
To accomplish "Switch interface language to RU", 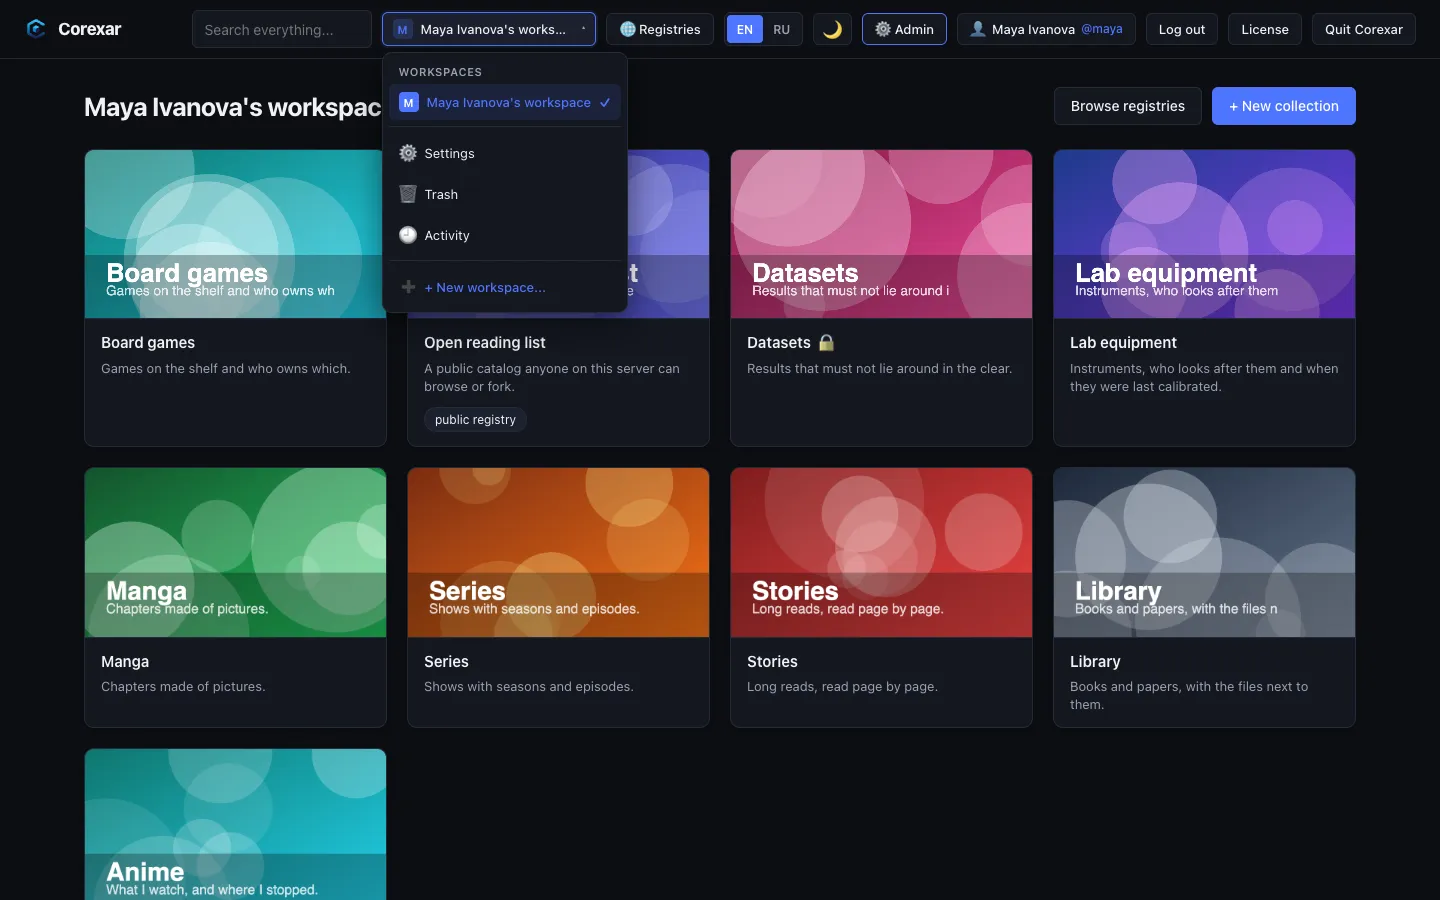I will pyautogui.click(x=782, y=30).
